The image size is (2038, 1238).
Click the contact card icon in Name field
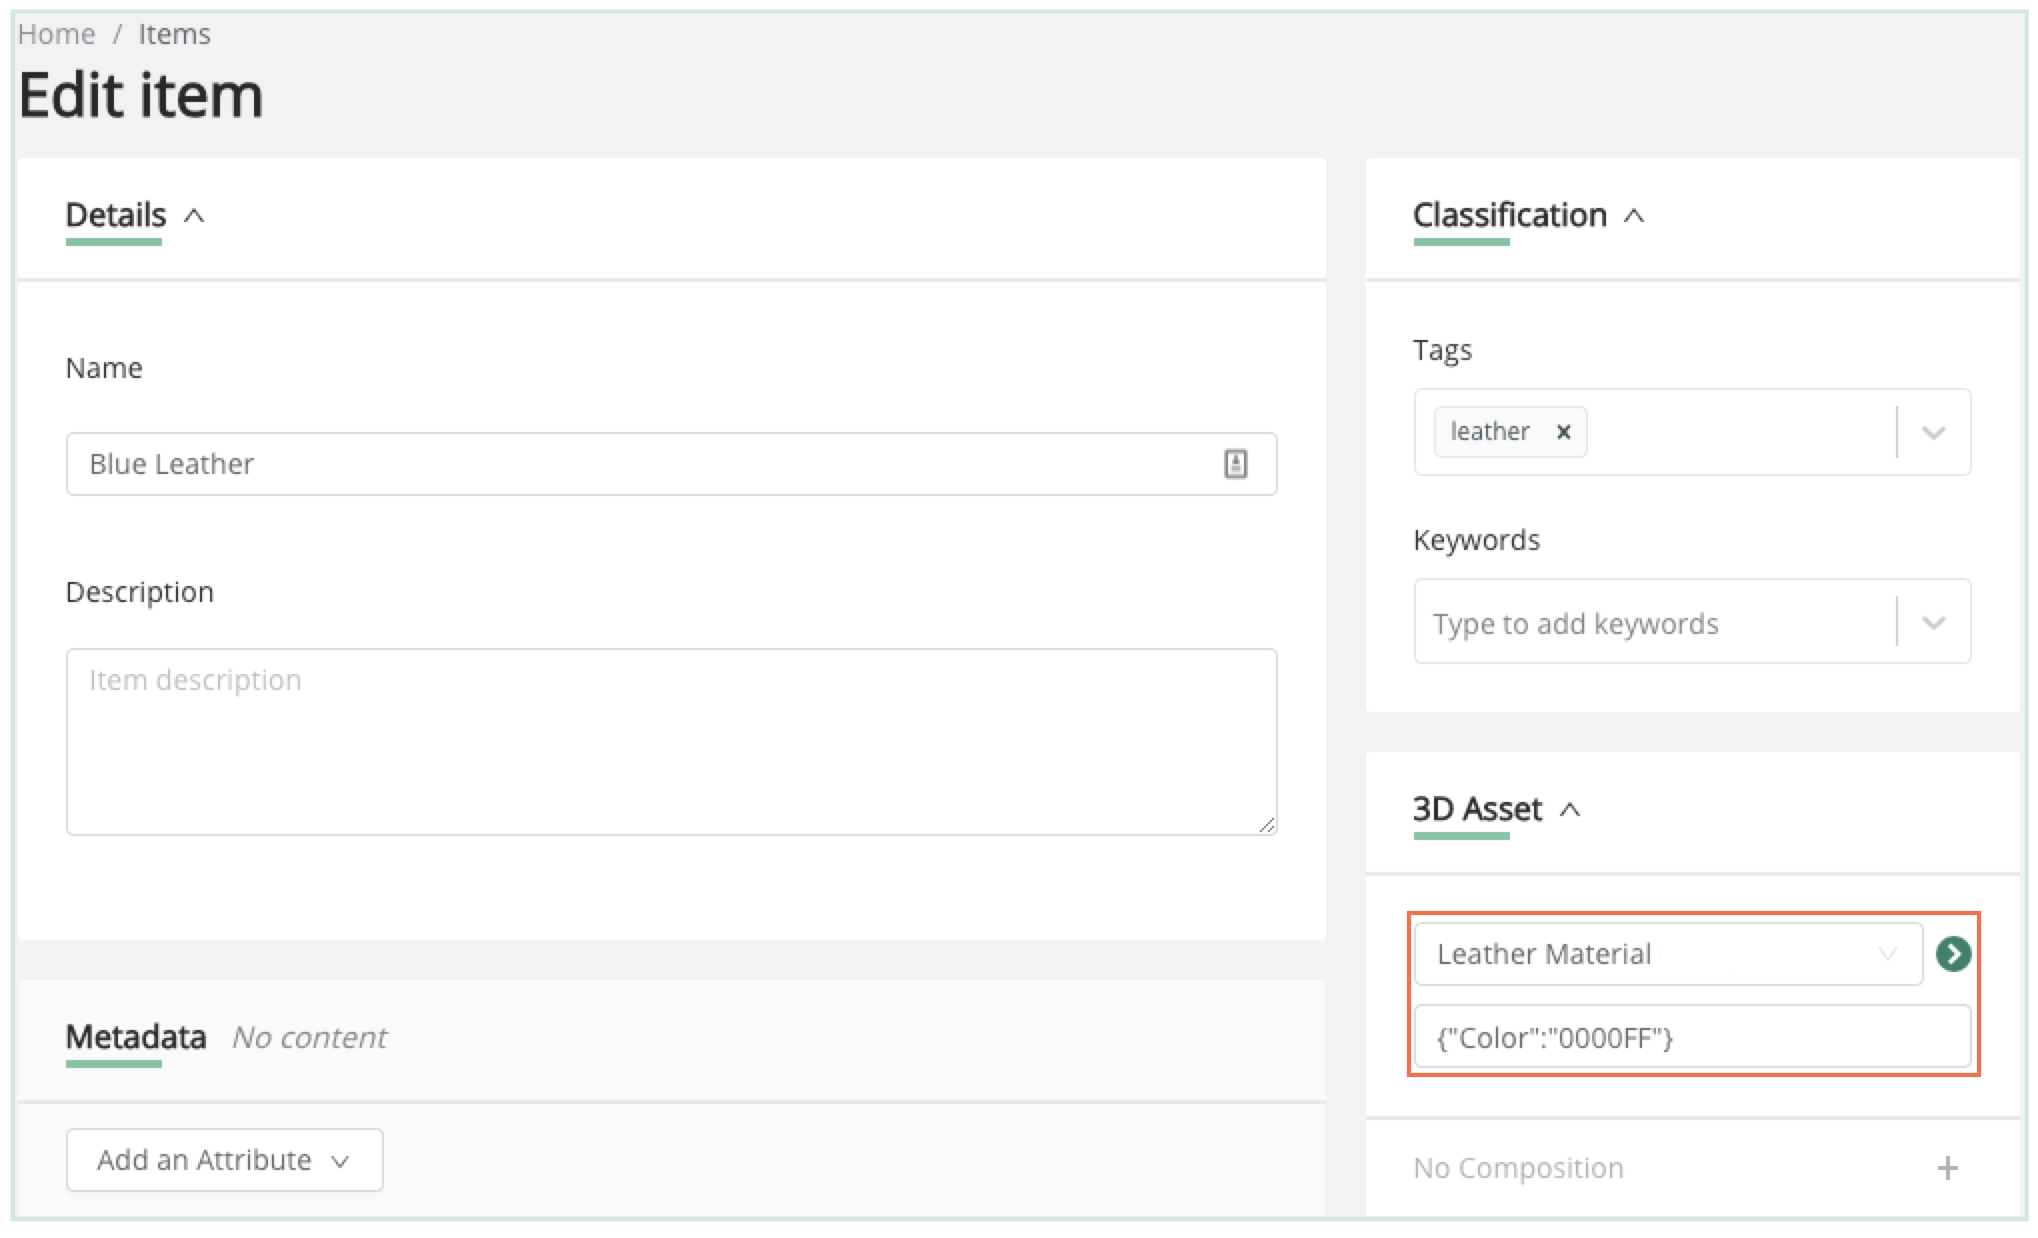[1235, 464]
